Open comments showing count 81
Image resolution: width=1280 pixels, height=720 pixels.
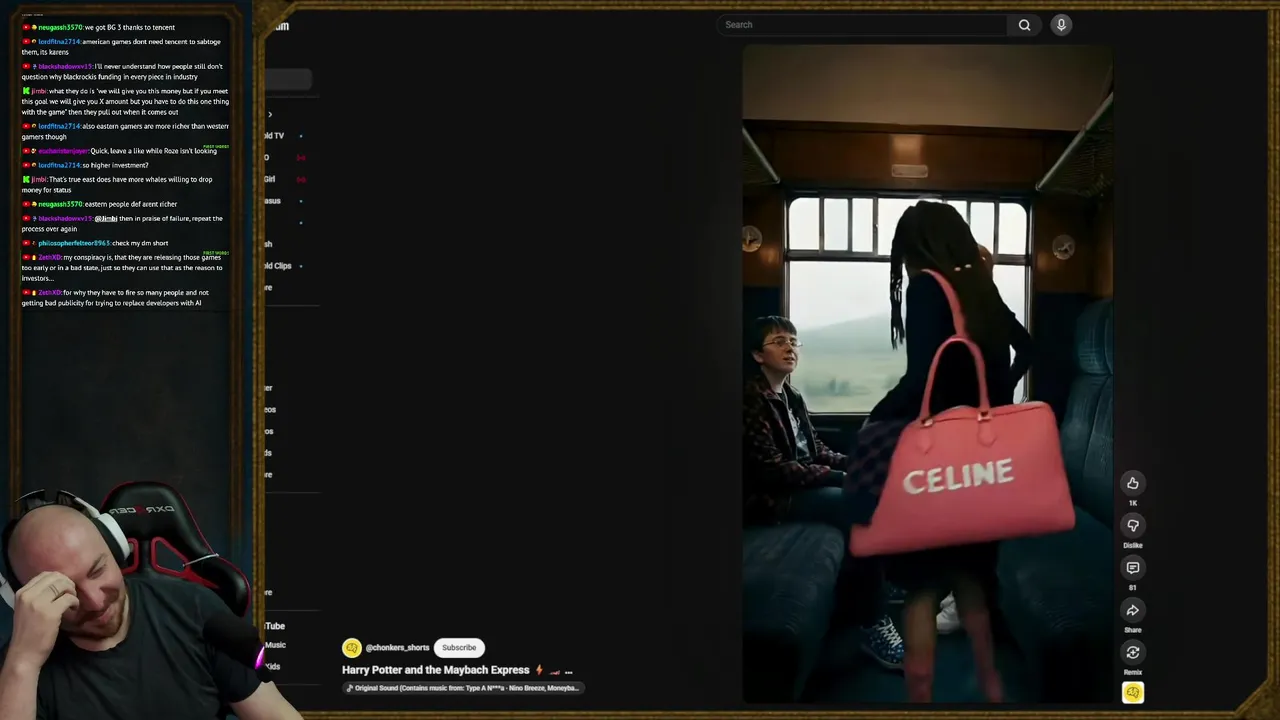pyautogui.click(x=1133, y=568)
